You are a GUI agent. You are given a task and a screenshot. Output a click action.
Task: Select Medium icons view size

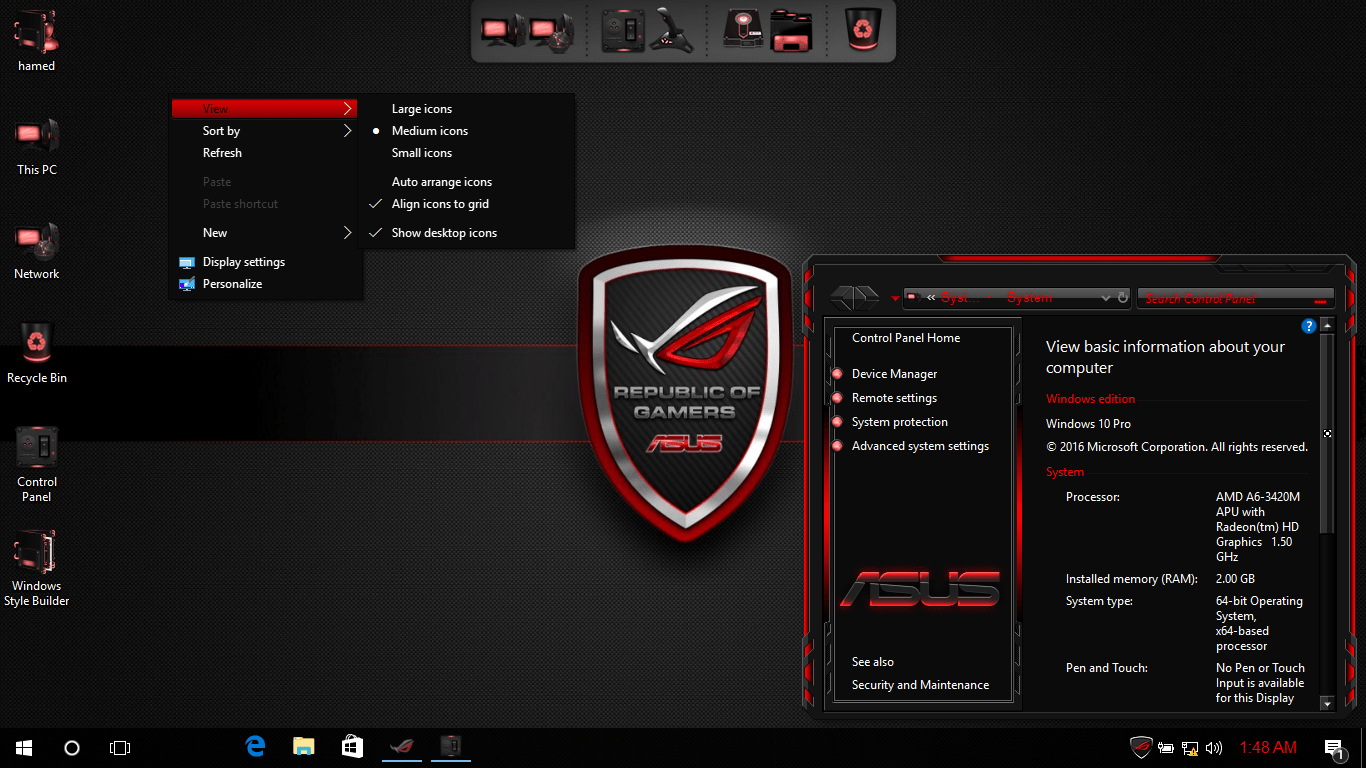429,130
